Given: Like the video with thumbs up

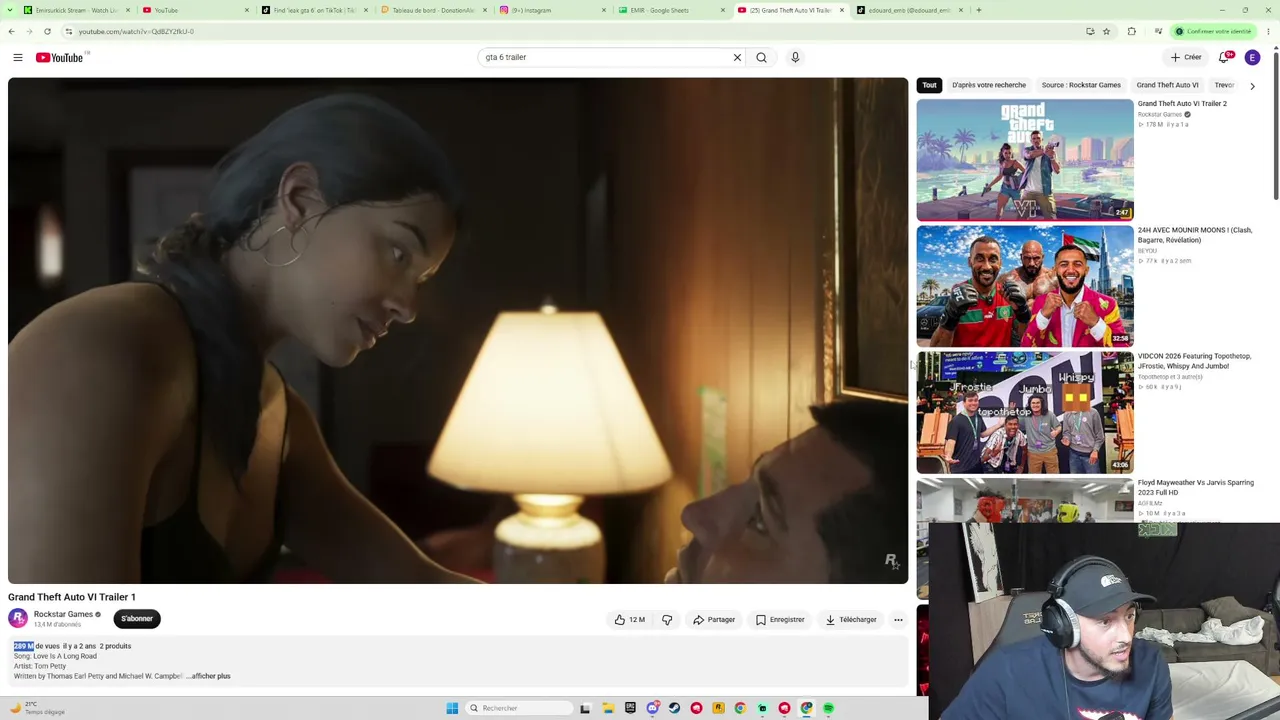Looking at the screenshot, I should [x=630, y=620].
